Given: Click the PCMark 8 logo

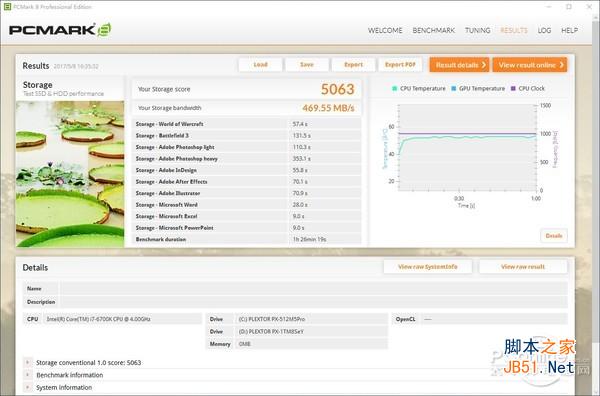Looking at the screenshot, I should pos(60,30).
